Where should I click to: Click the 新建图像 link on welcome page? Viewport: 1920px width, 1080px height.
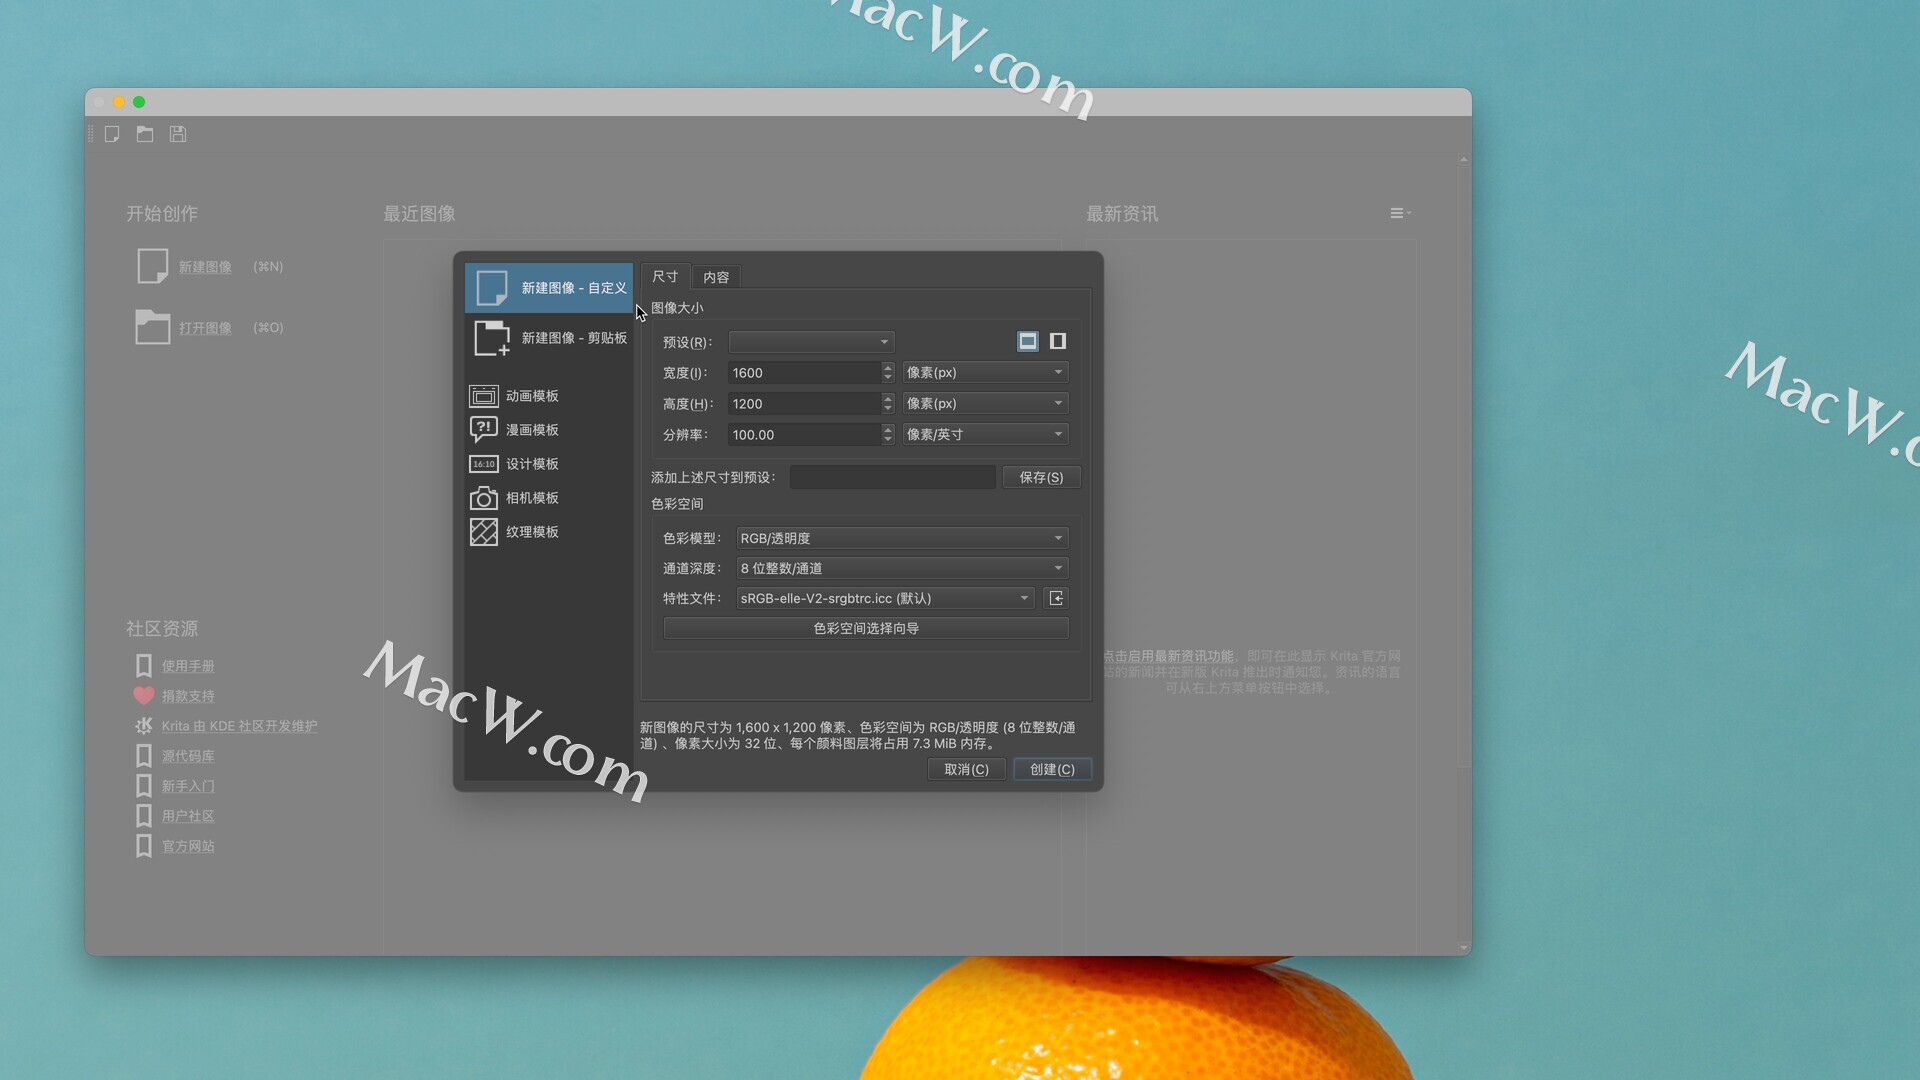tap(205, 267)
